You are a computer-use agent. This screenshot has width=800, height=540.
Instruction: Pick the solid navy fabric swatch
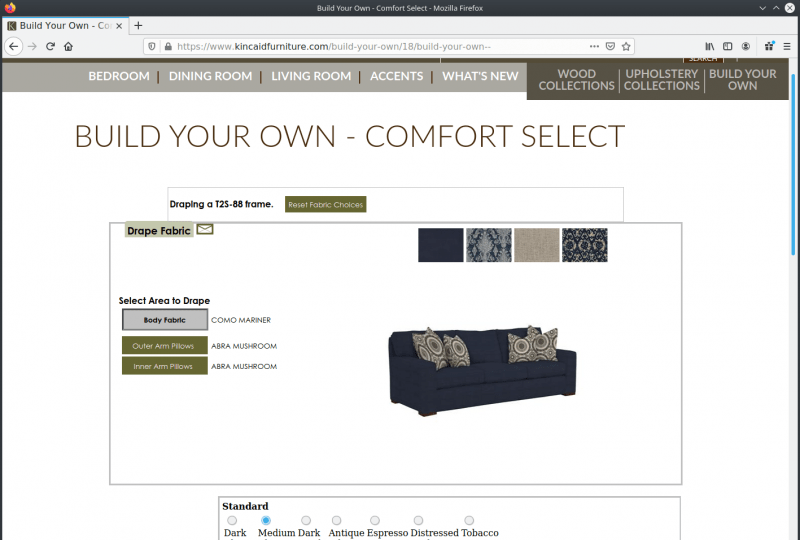pyautogui.click(x=441, y=245)
